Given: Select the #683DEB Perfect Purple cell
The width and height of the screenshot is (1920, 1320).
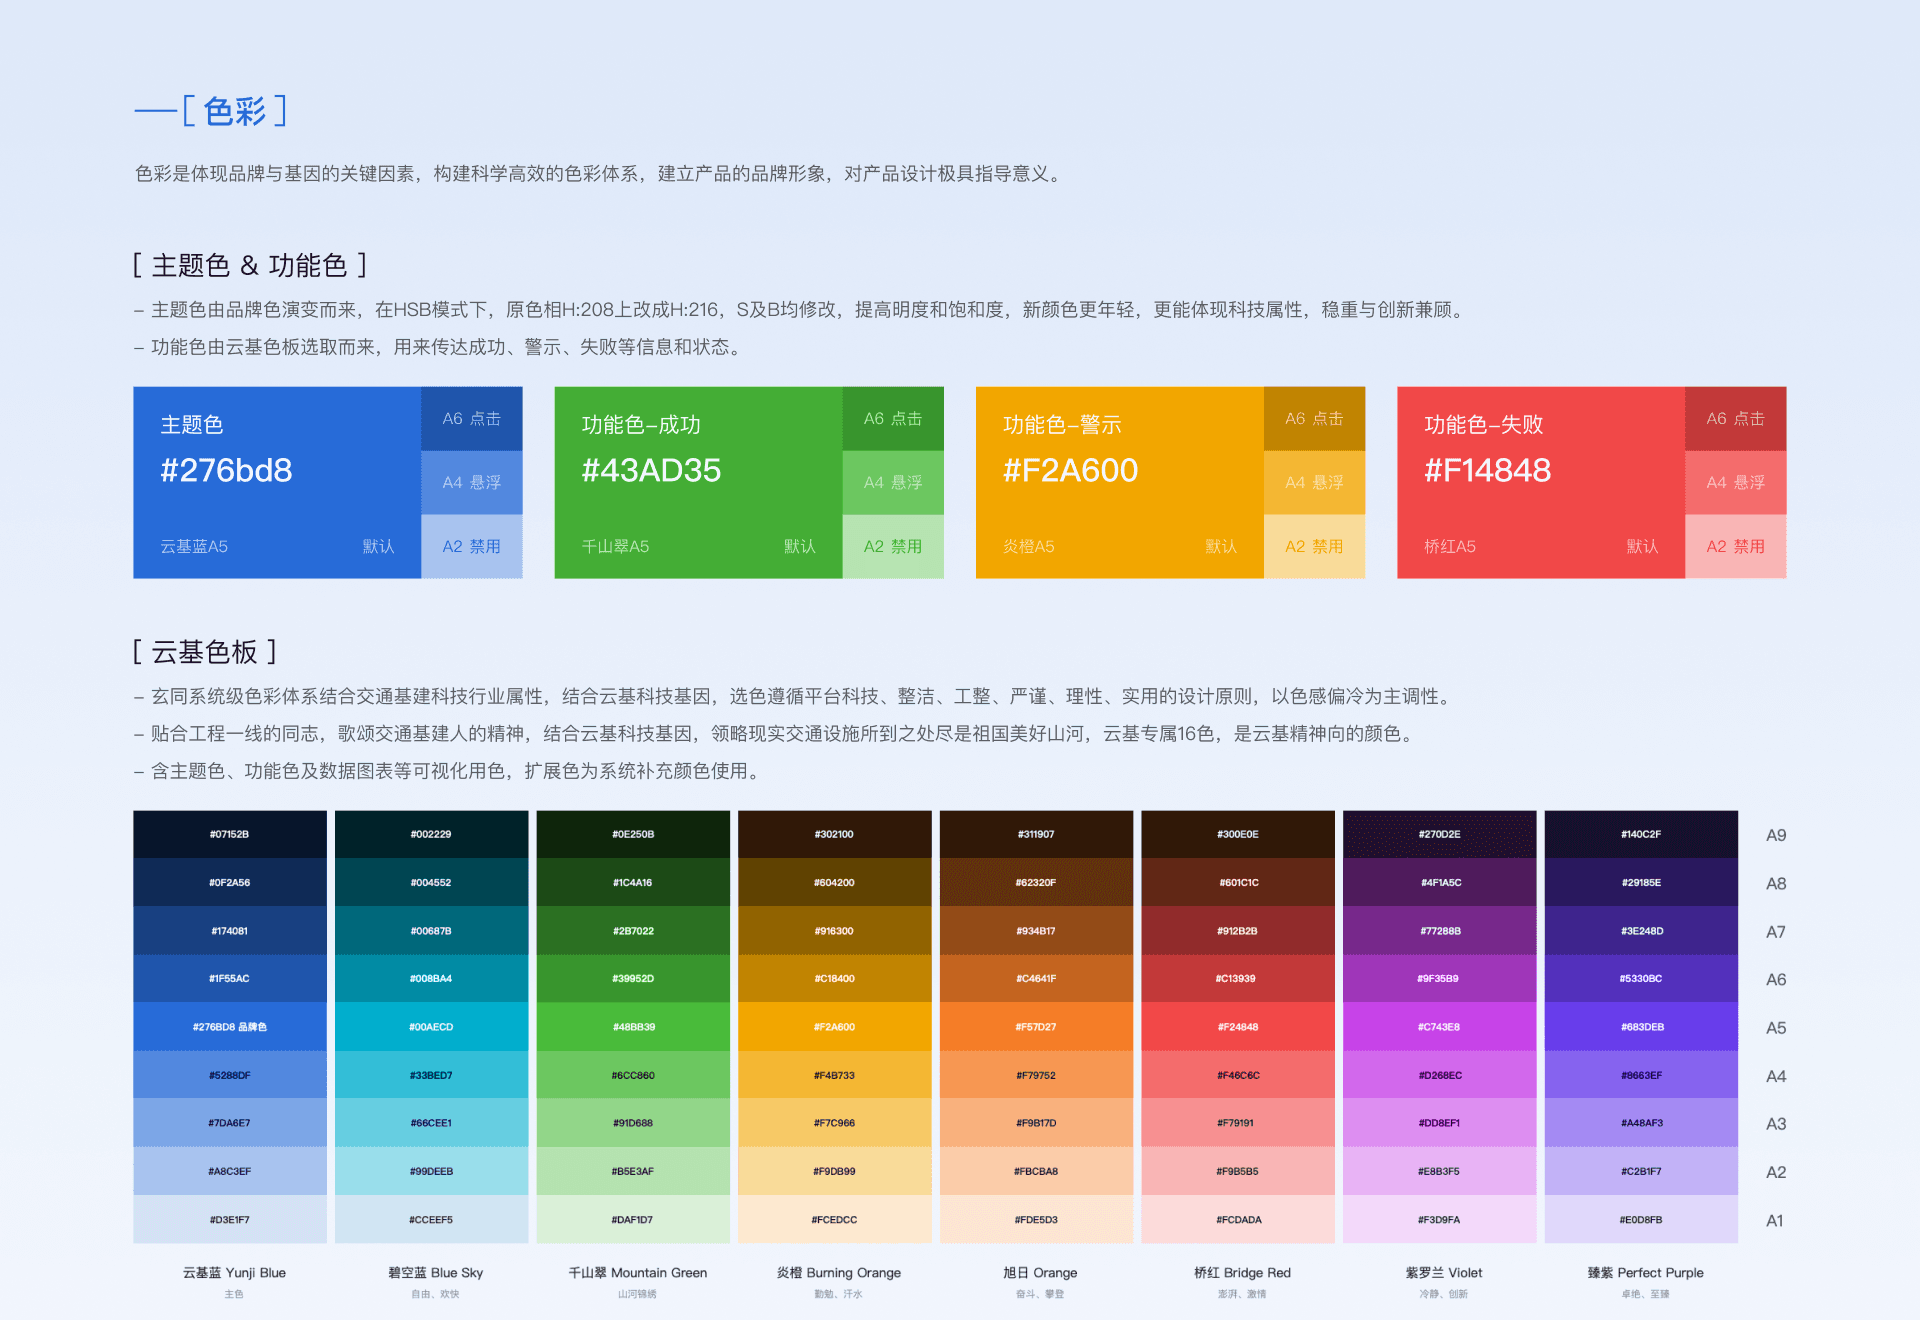Looking at the screenshot, I should [x=1641, y=1027].
